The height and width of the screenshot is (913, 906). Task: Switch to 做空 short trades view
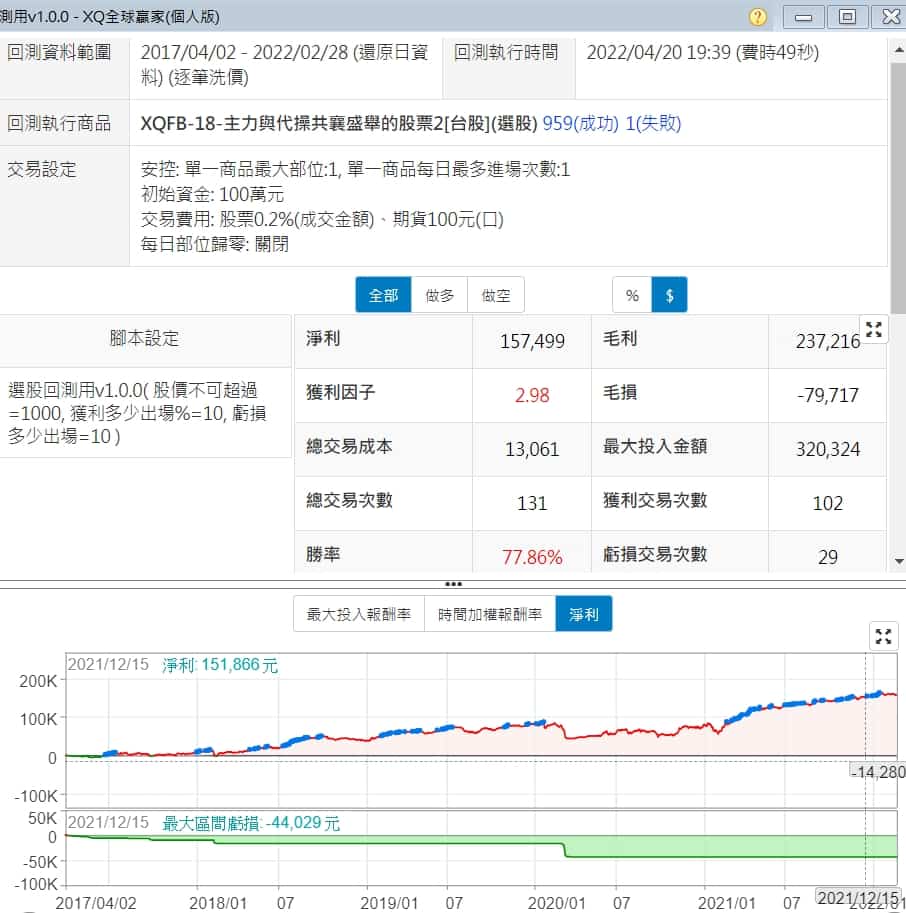click(496, 295)
